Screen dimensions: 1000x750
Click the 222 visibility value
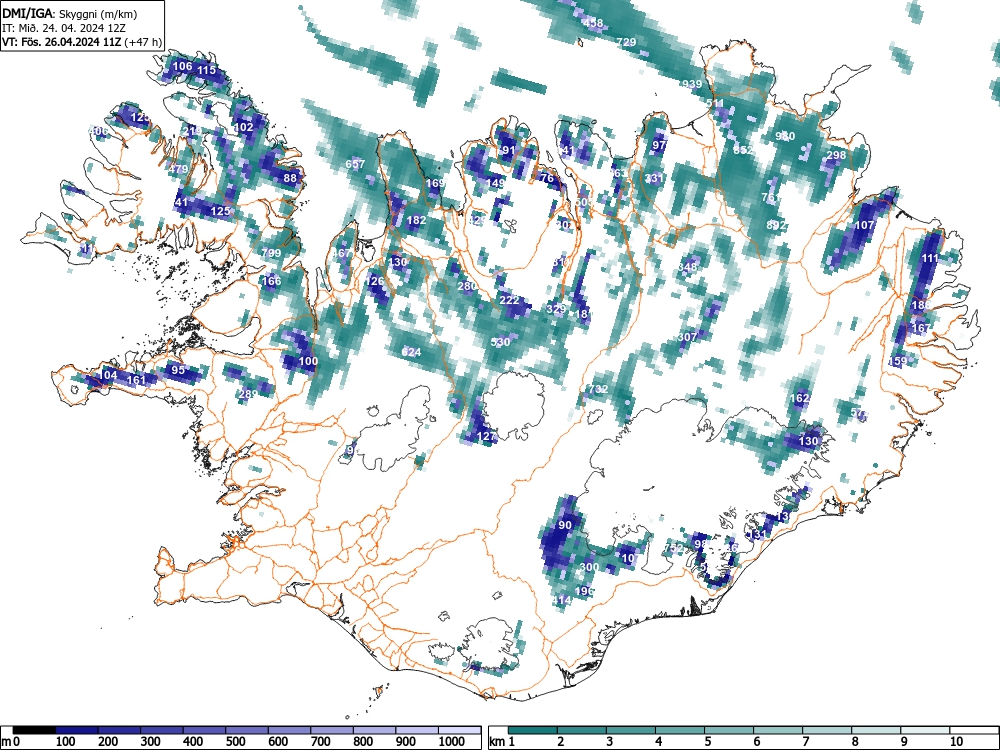[510, 300]
